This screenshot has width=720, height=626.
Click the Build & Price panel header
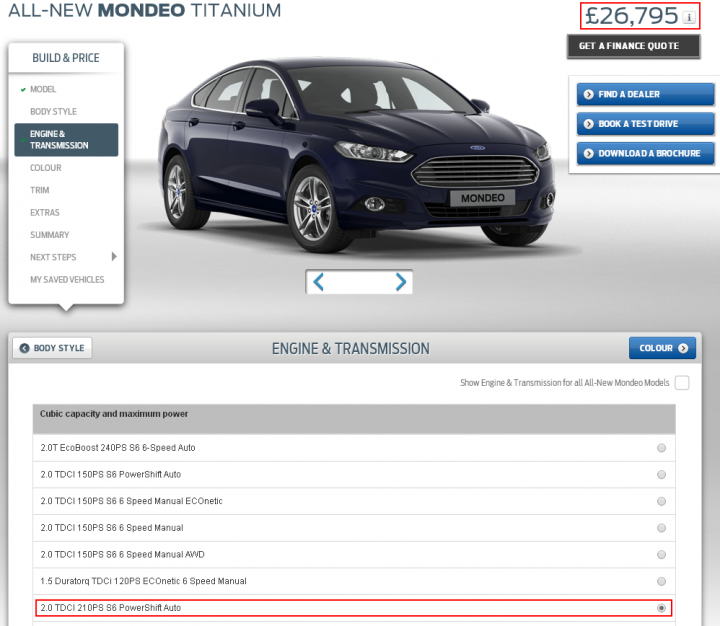(x=66, y=58)
